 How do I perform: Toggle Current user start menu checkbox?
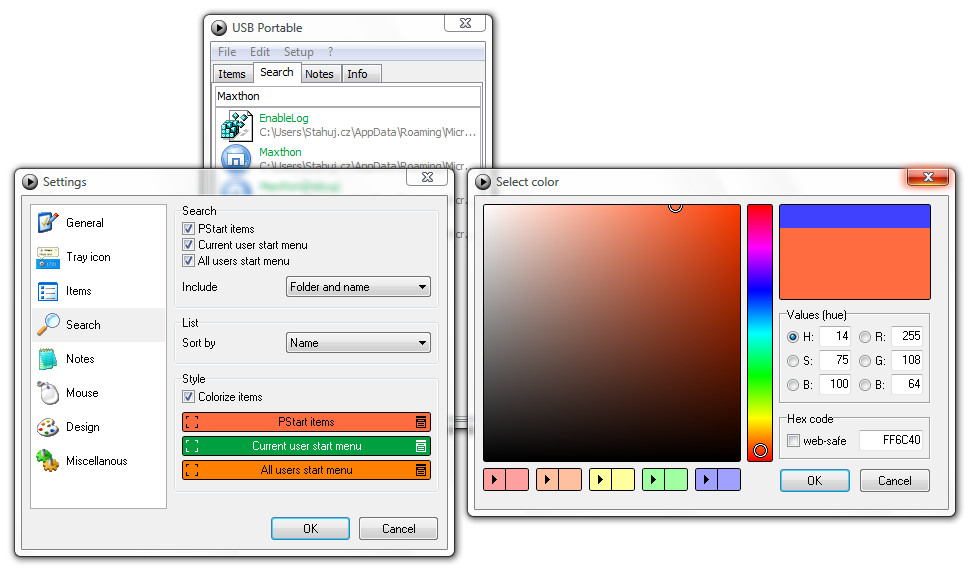[x=188, y=245]
